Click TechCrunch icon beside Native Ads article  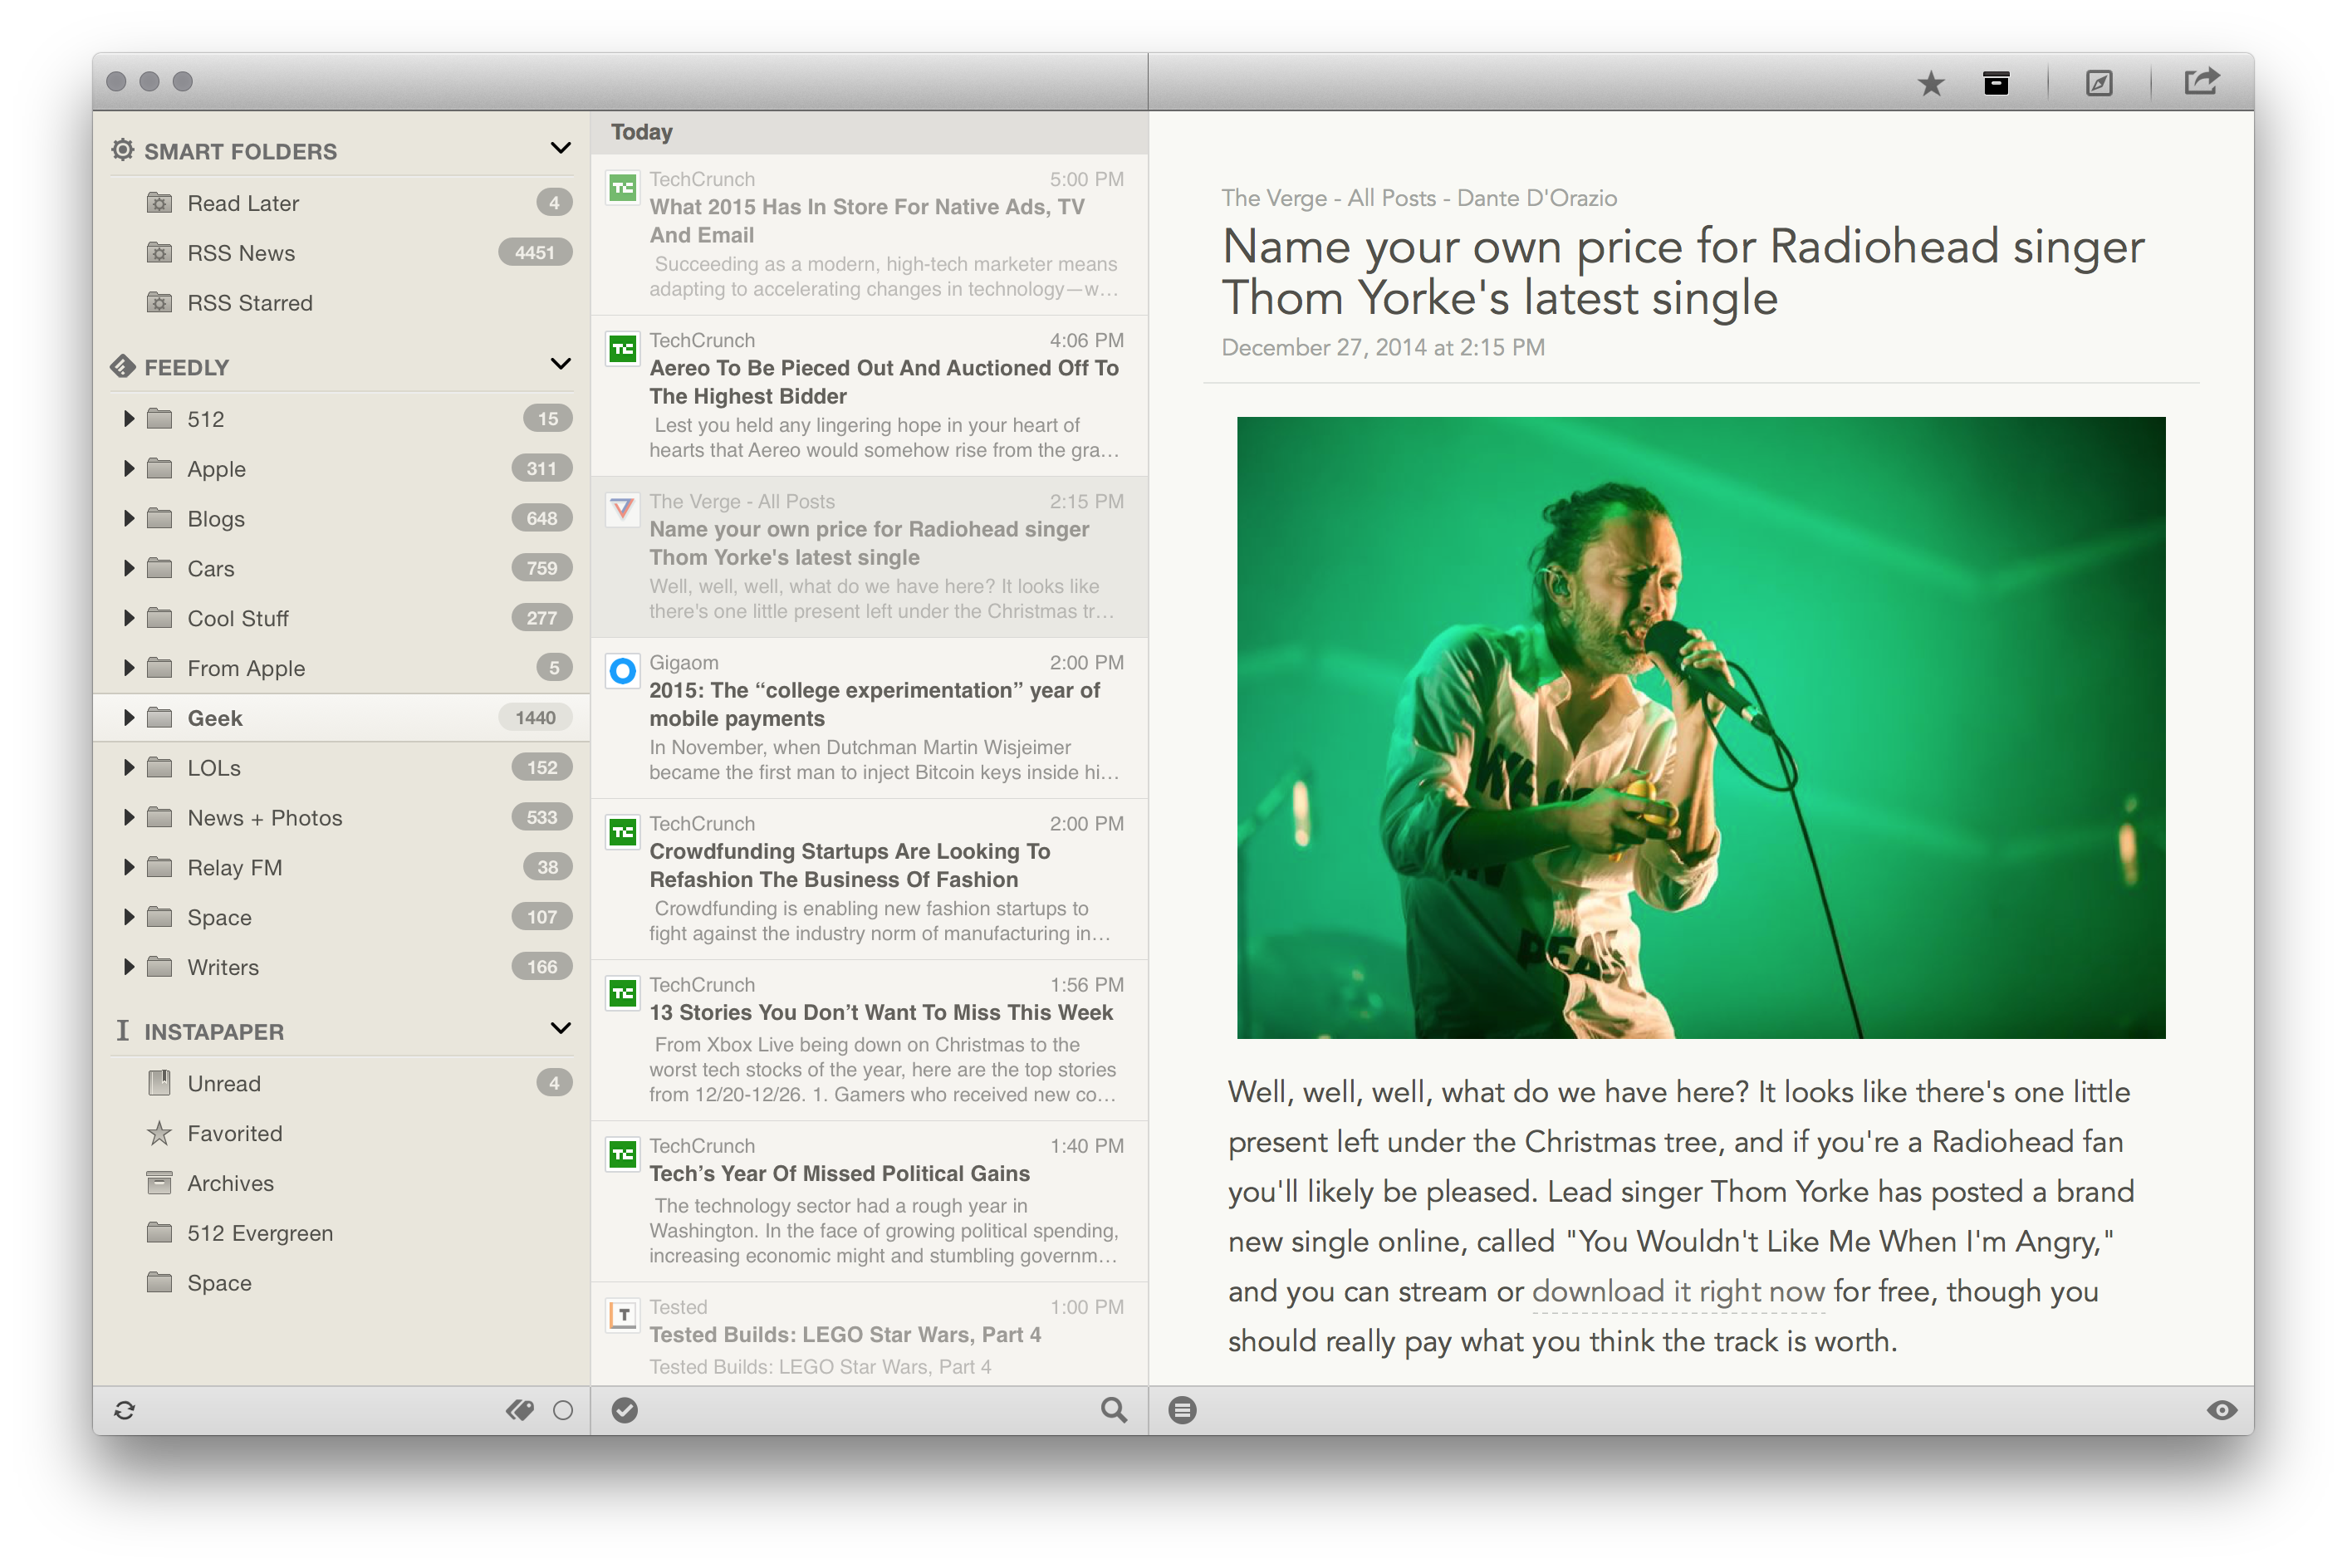coord(622,188)
